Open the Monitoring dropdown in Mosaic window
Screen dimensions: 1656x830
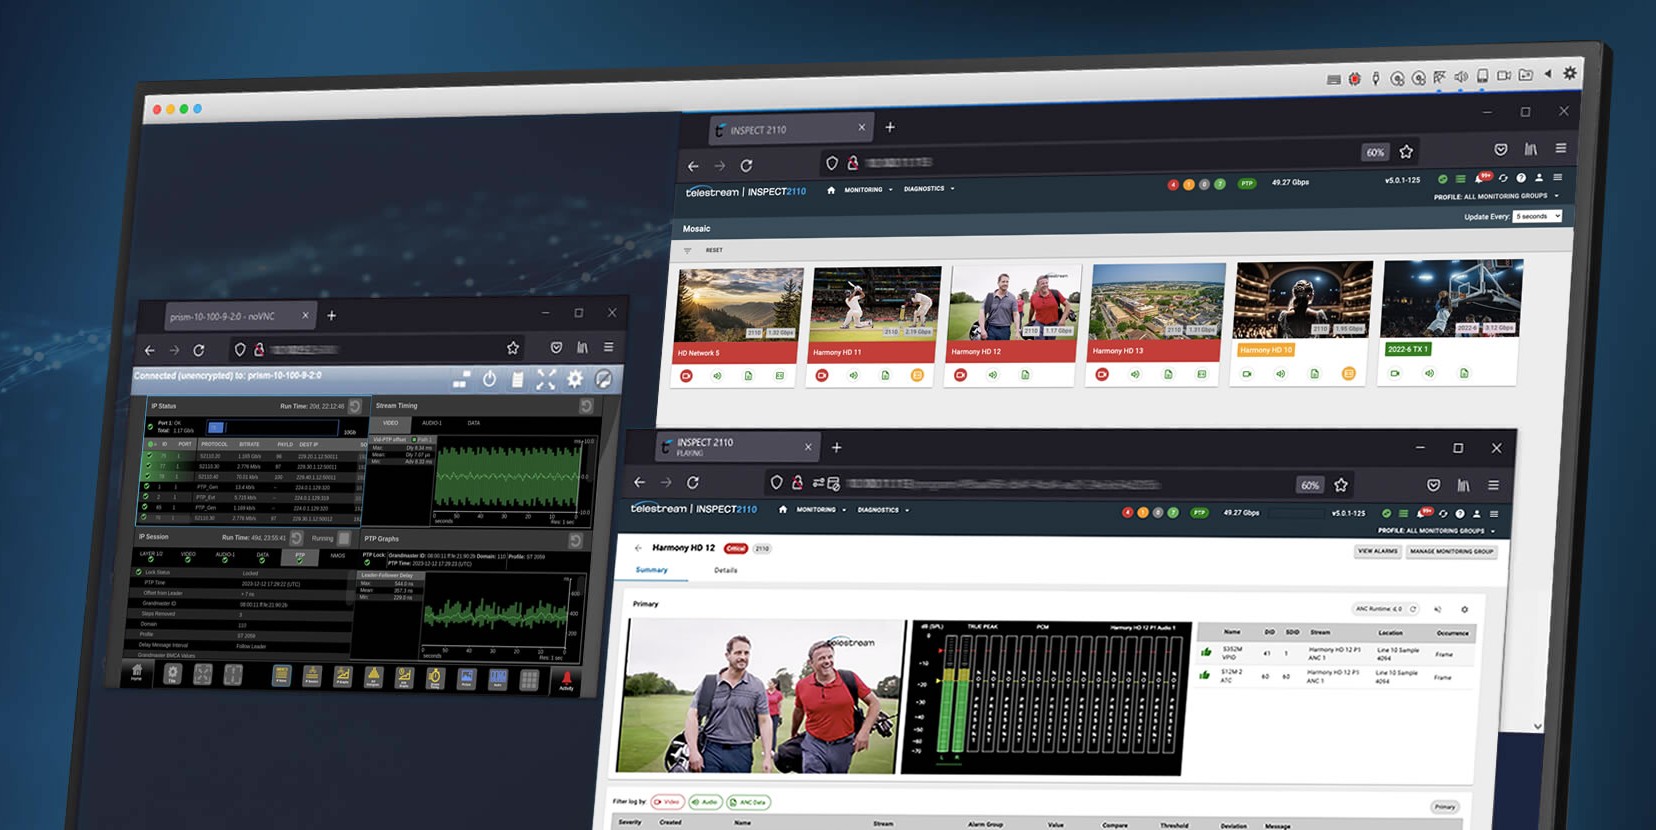(x=868, y=190)
